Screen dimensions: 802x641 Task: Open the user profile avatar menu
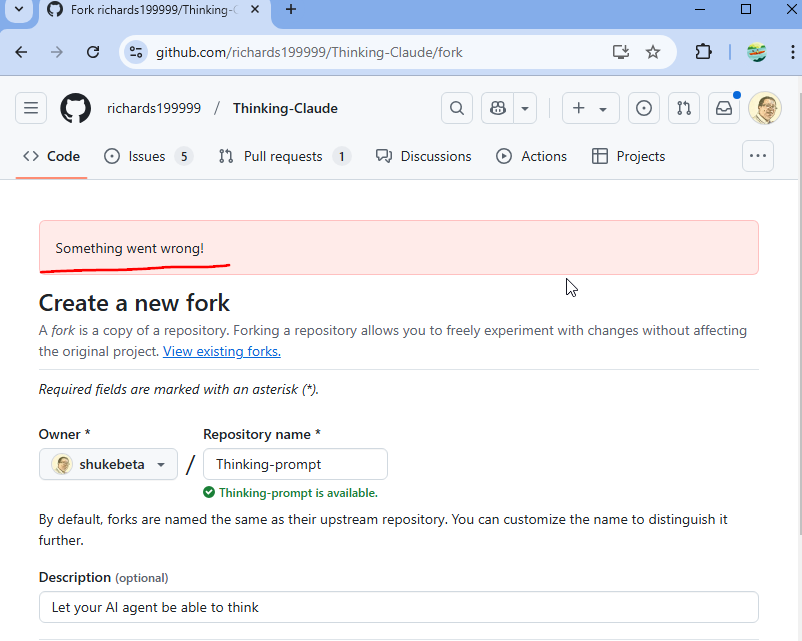(x=764, y=108)
